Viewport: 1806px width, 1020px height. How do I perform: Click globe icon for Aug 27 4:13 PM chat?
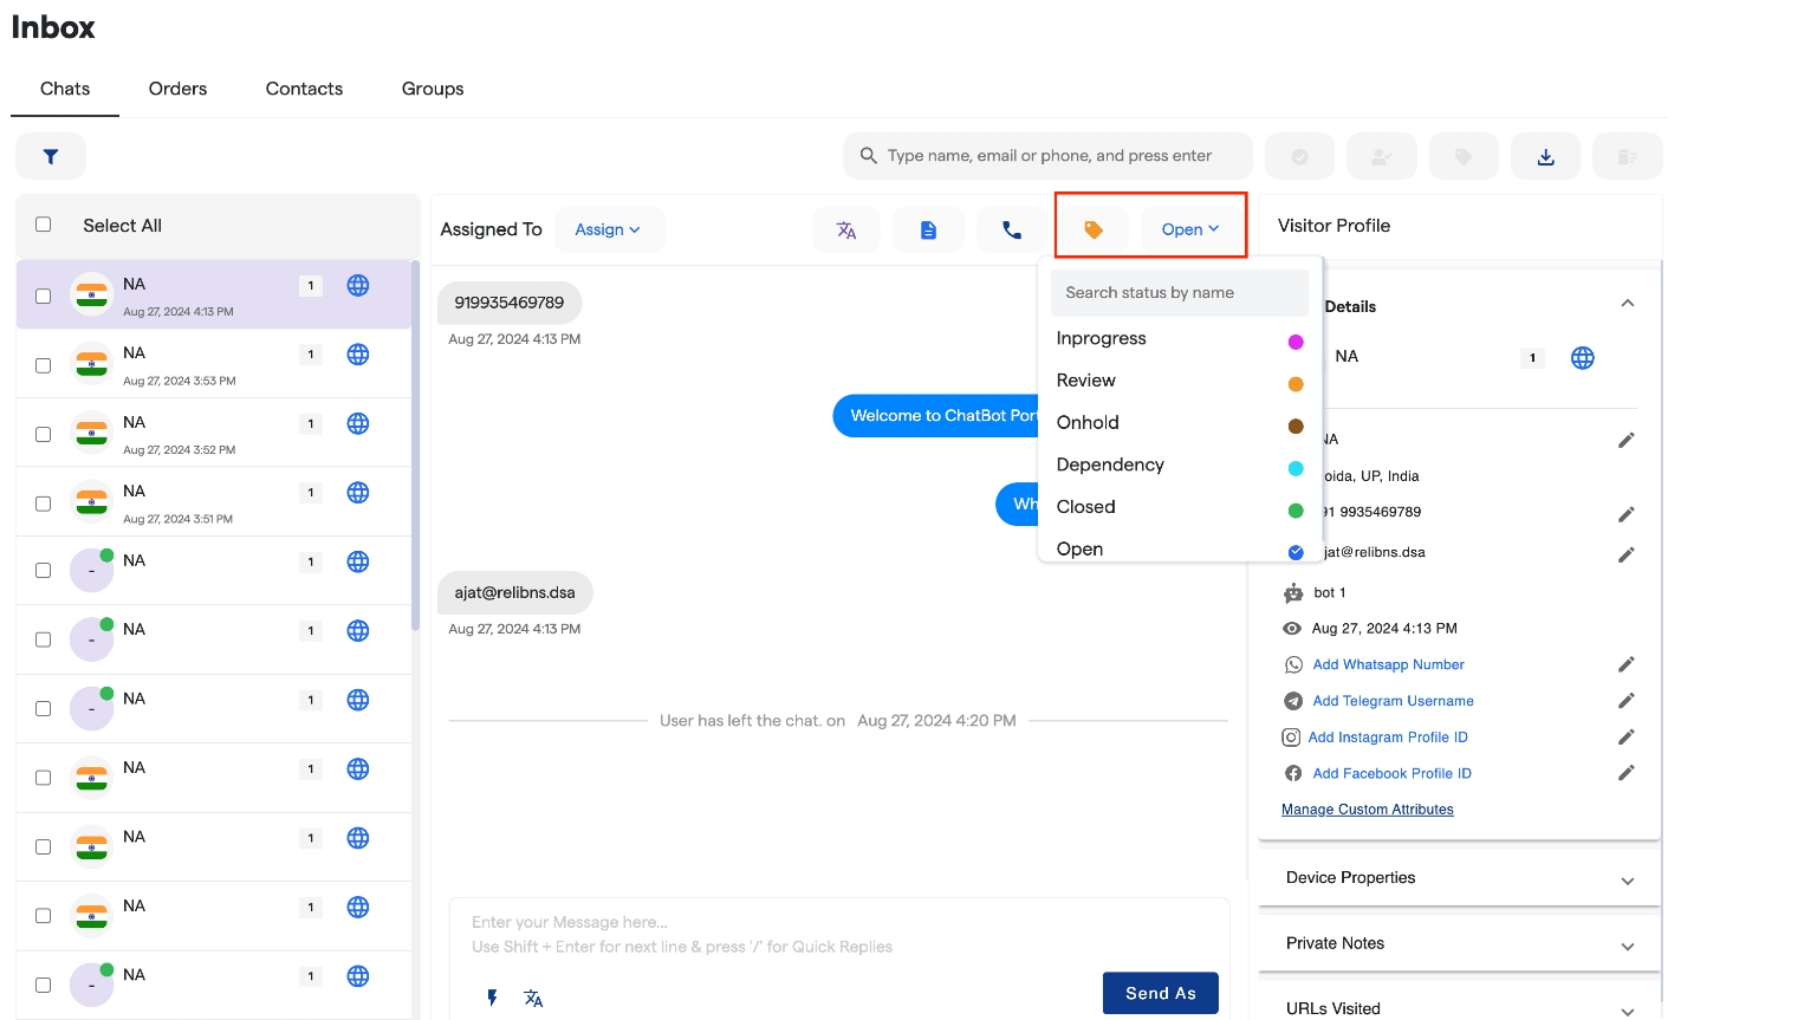coord(358,286)
